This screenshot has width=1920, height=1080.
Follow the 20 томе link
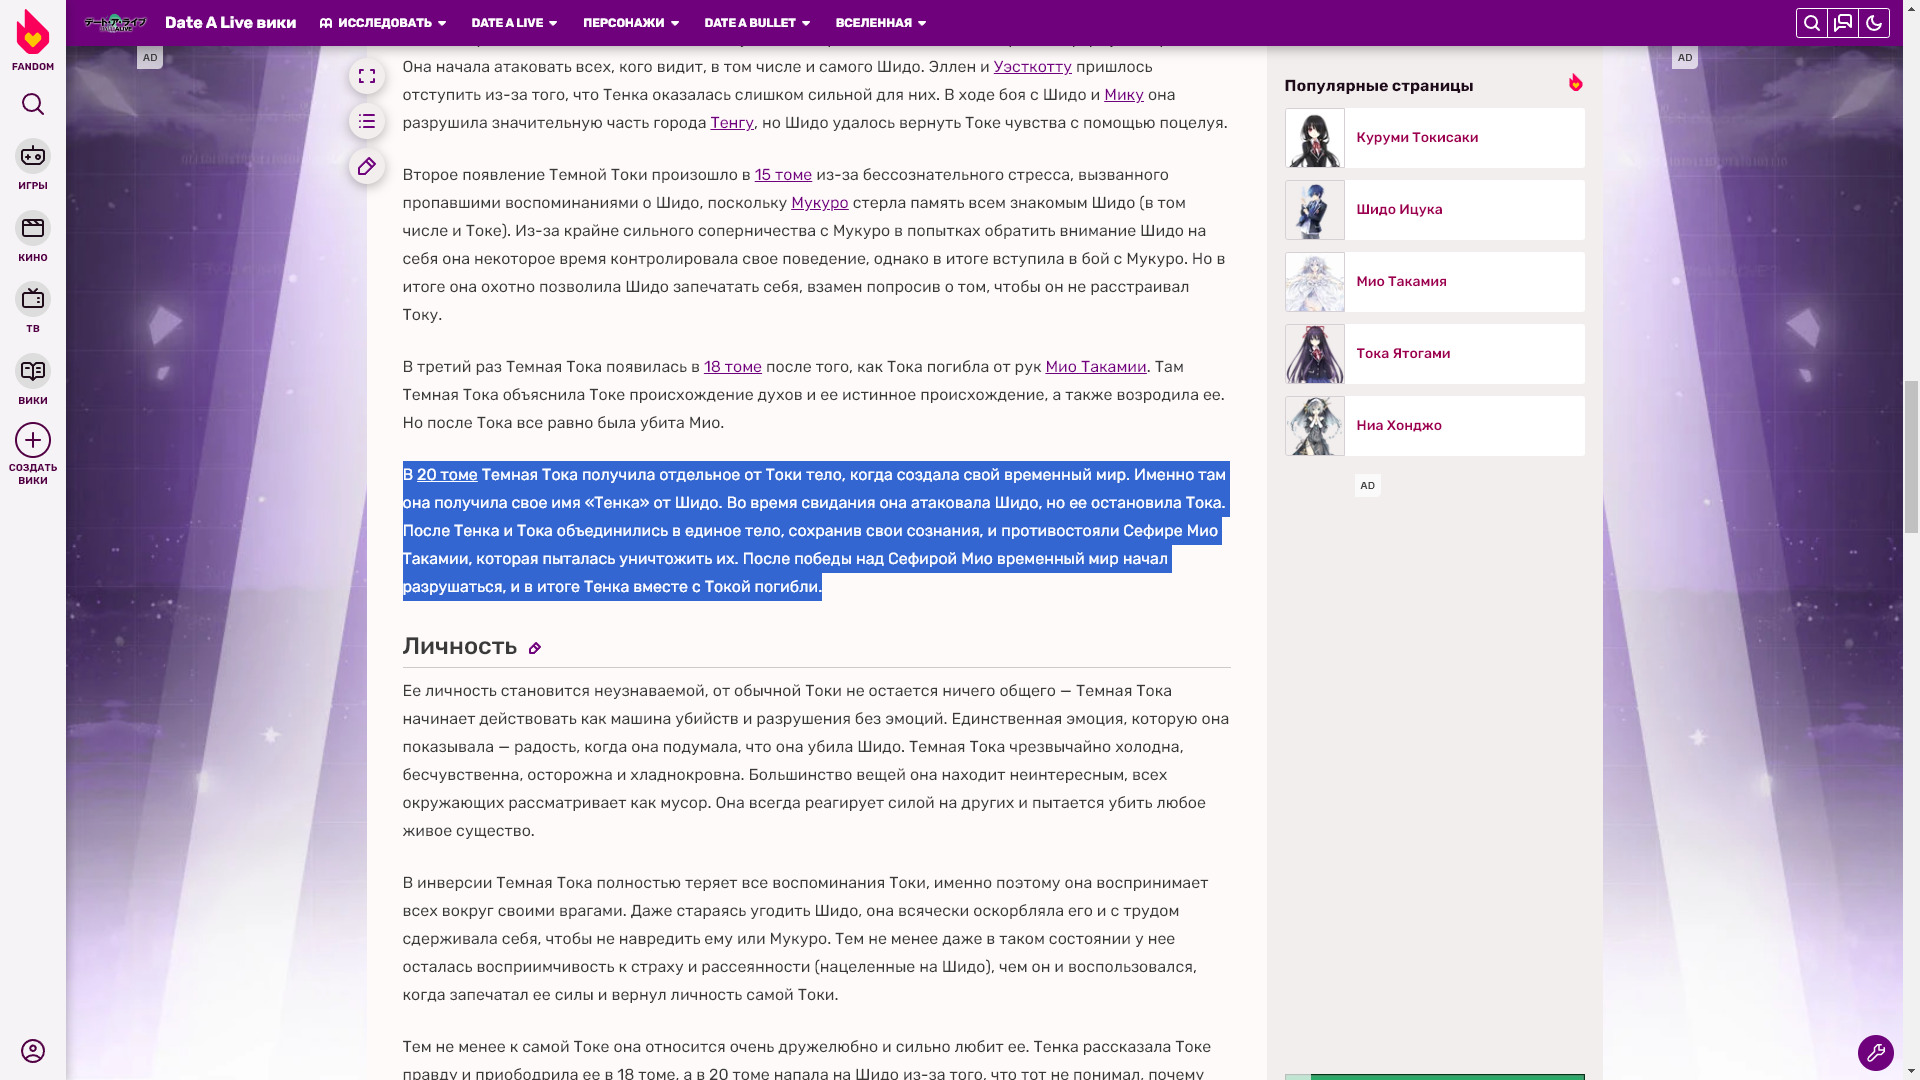click(447, 475)
